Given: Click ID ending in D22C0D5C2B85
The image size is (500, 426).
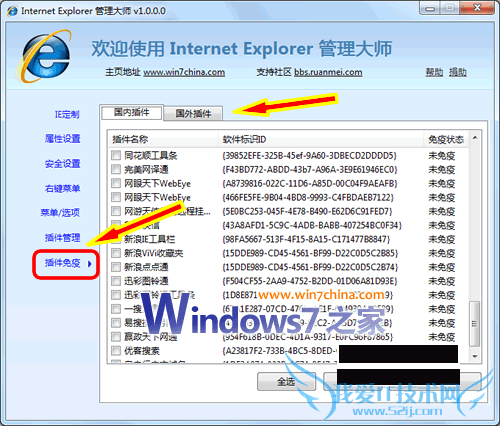Looking at the screenshot, I should tap(310, 253).
